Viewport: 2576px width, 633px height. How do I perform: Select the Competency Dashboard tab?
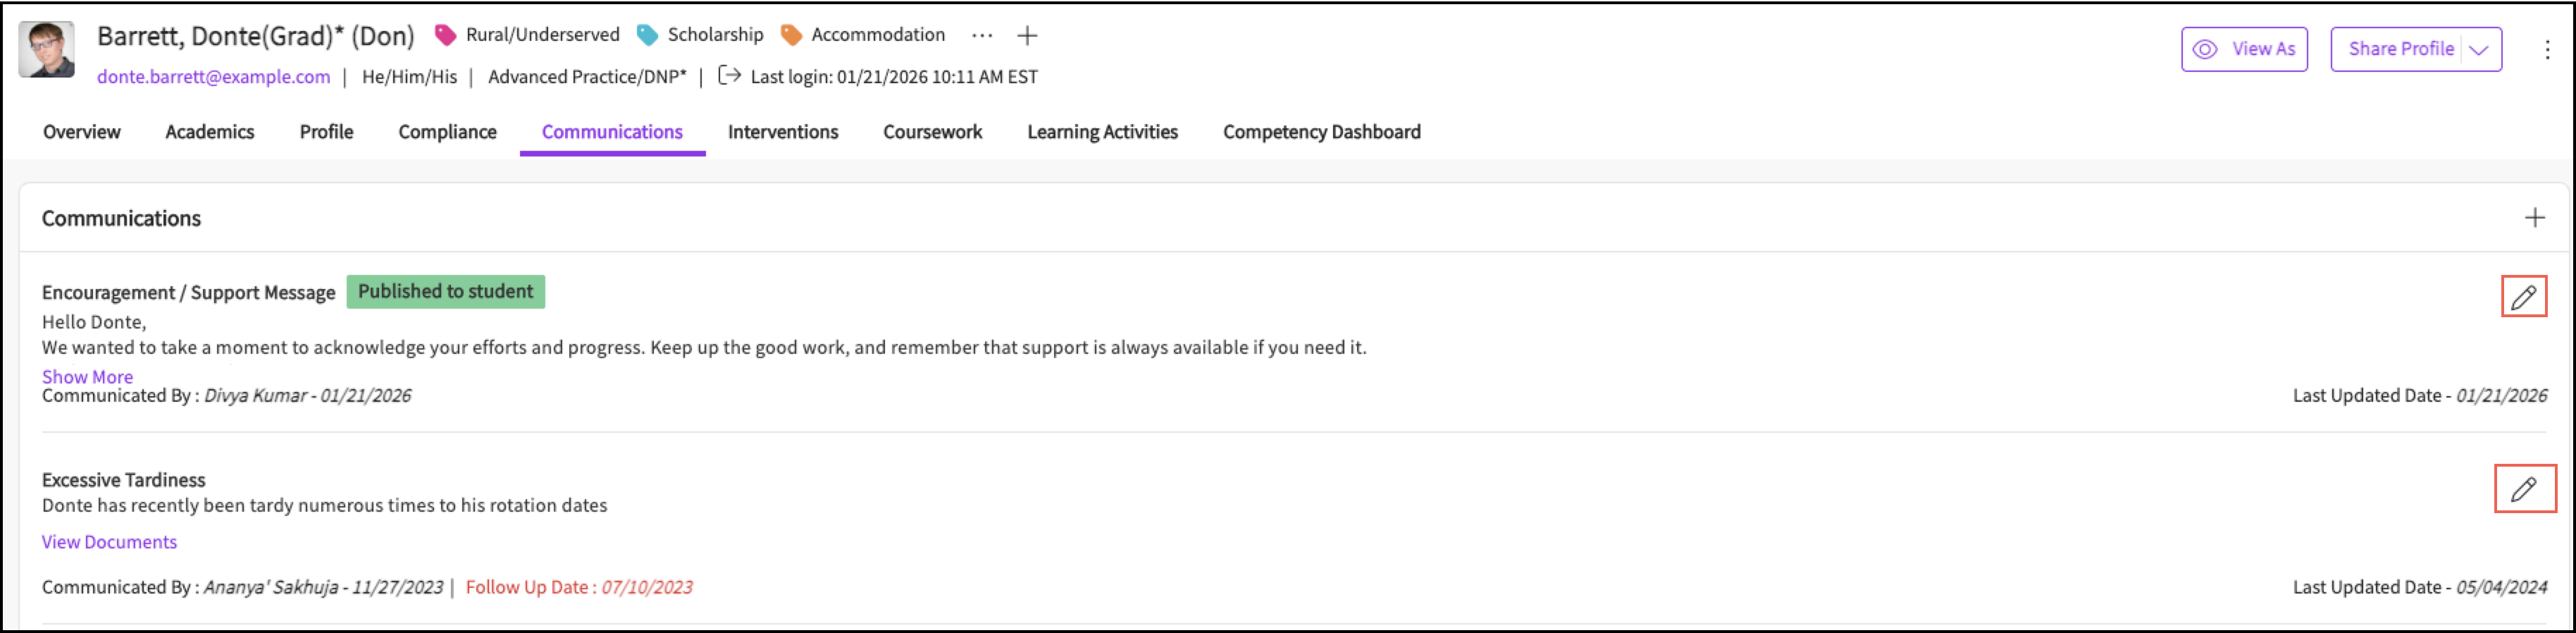tap(1321, 132)
